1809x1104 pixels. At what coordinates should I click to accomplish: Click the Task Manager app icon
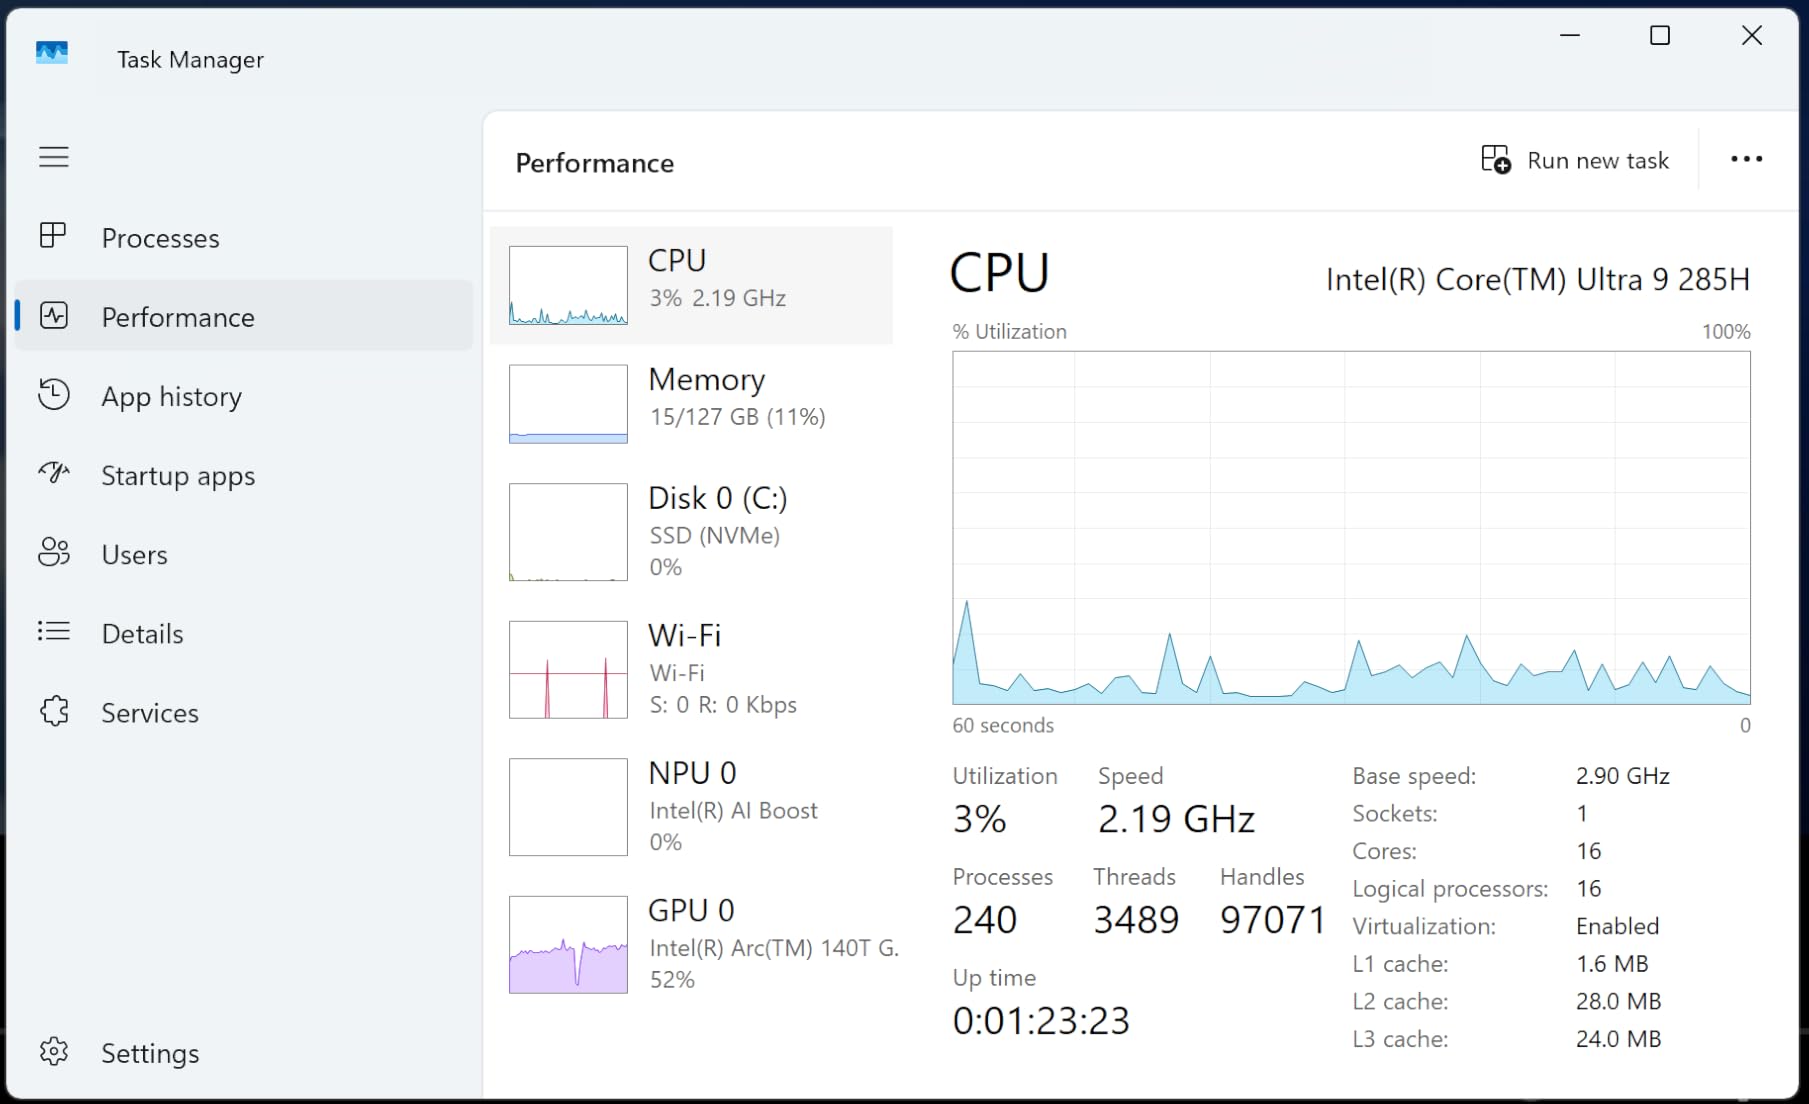[52, 53]
